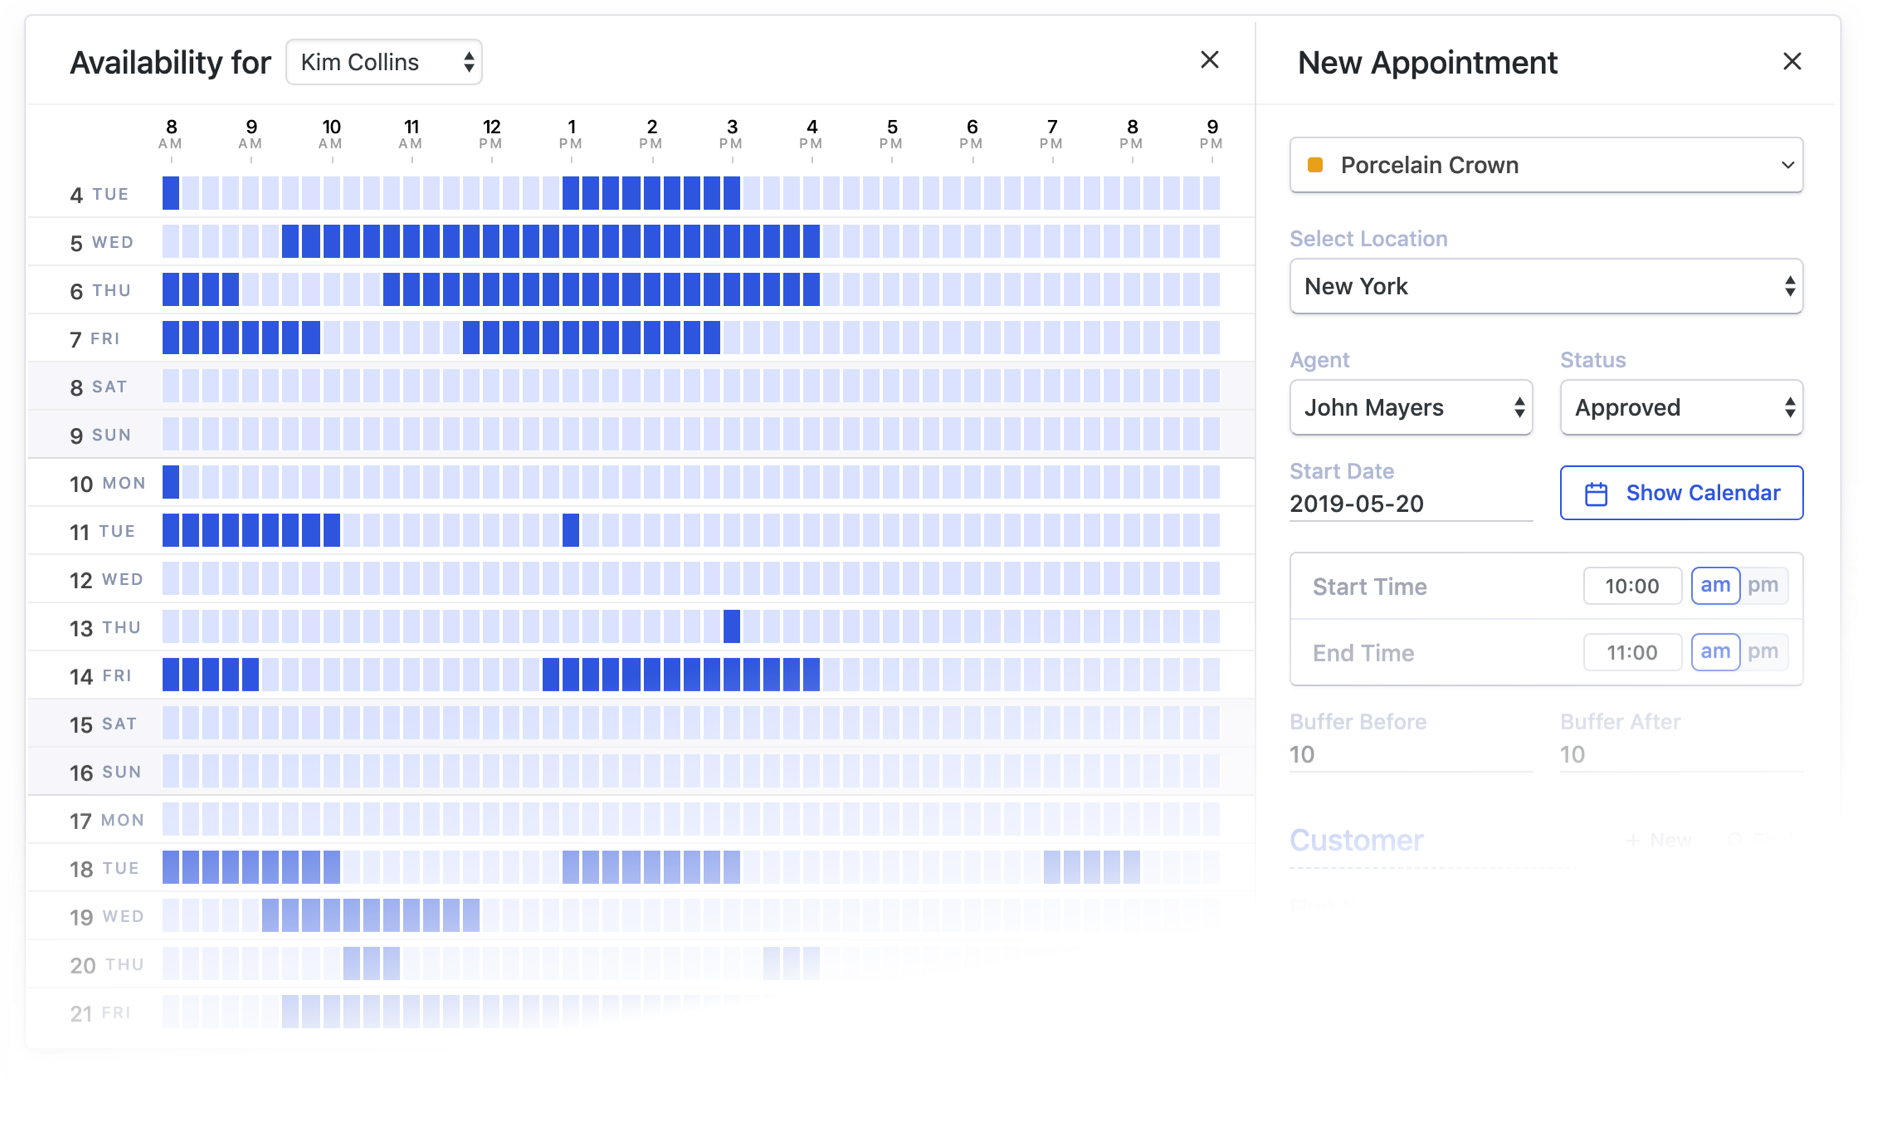The image size is (1894, 1140).
Task: Click the Show Calendar button
Action: pyautogui.click(x=1681, y=493)
